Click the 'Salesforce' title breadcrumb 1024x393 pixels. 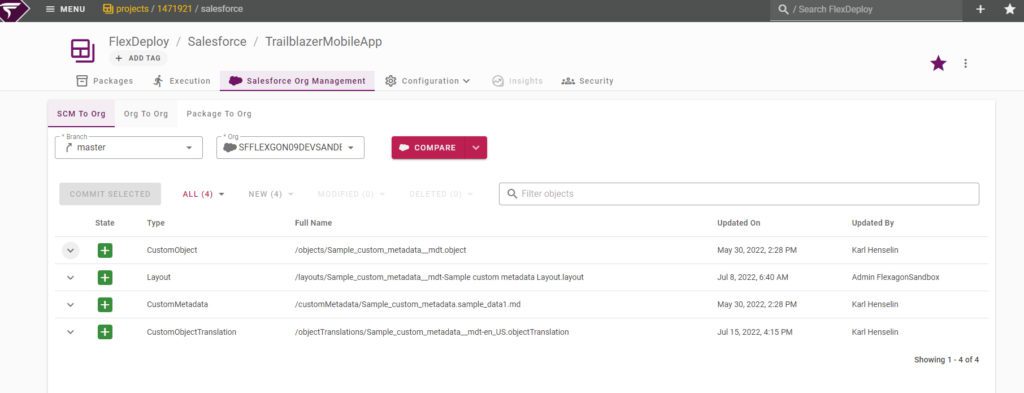coord(217,41)
